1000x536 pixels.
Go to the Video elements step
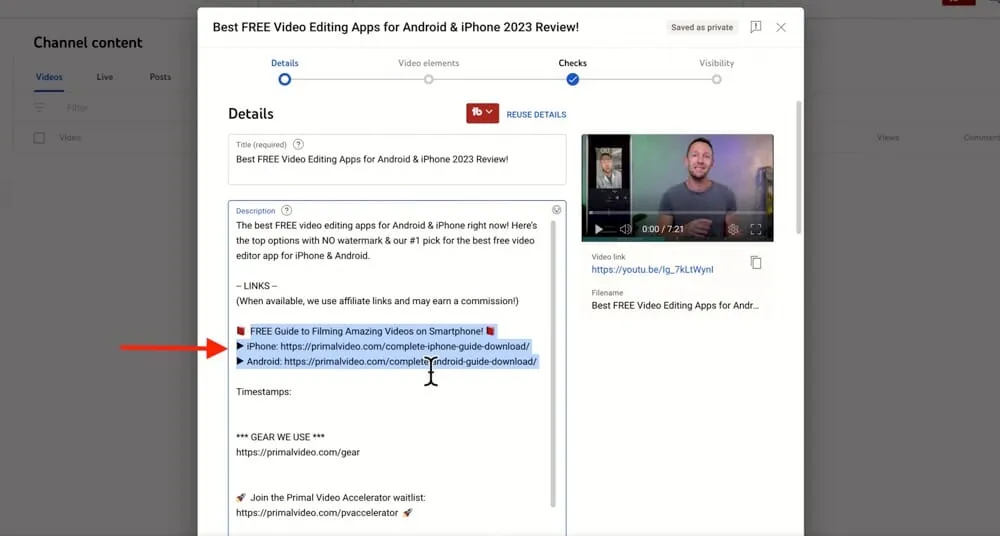pyautogui.click(x=428, y=79)
